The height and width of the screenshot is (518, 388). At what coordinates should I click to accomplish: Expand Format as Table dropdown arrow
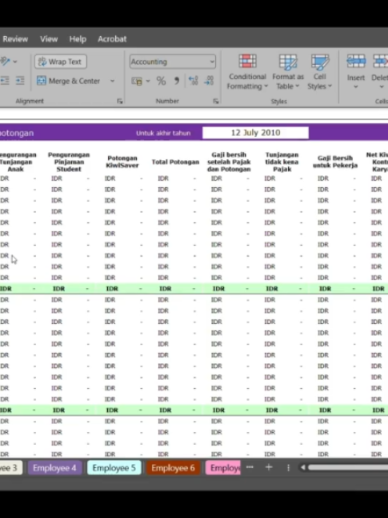tap(297, 86)
